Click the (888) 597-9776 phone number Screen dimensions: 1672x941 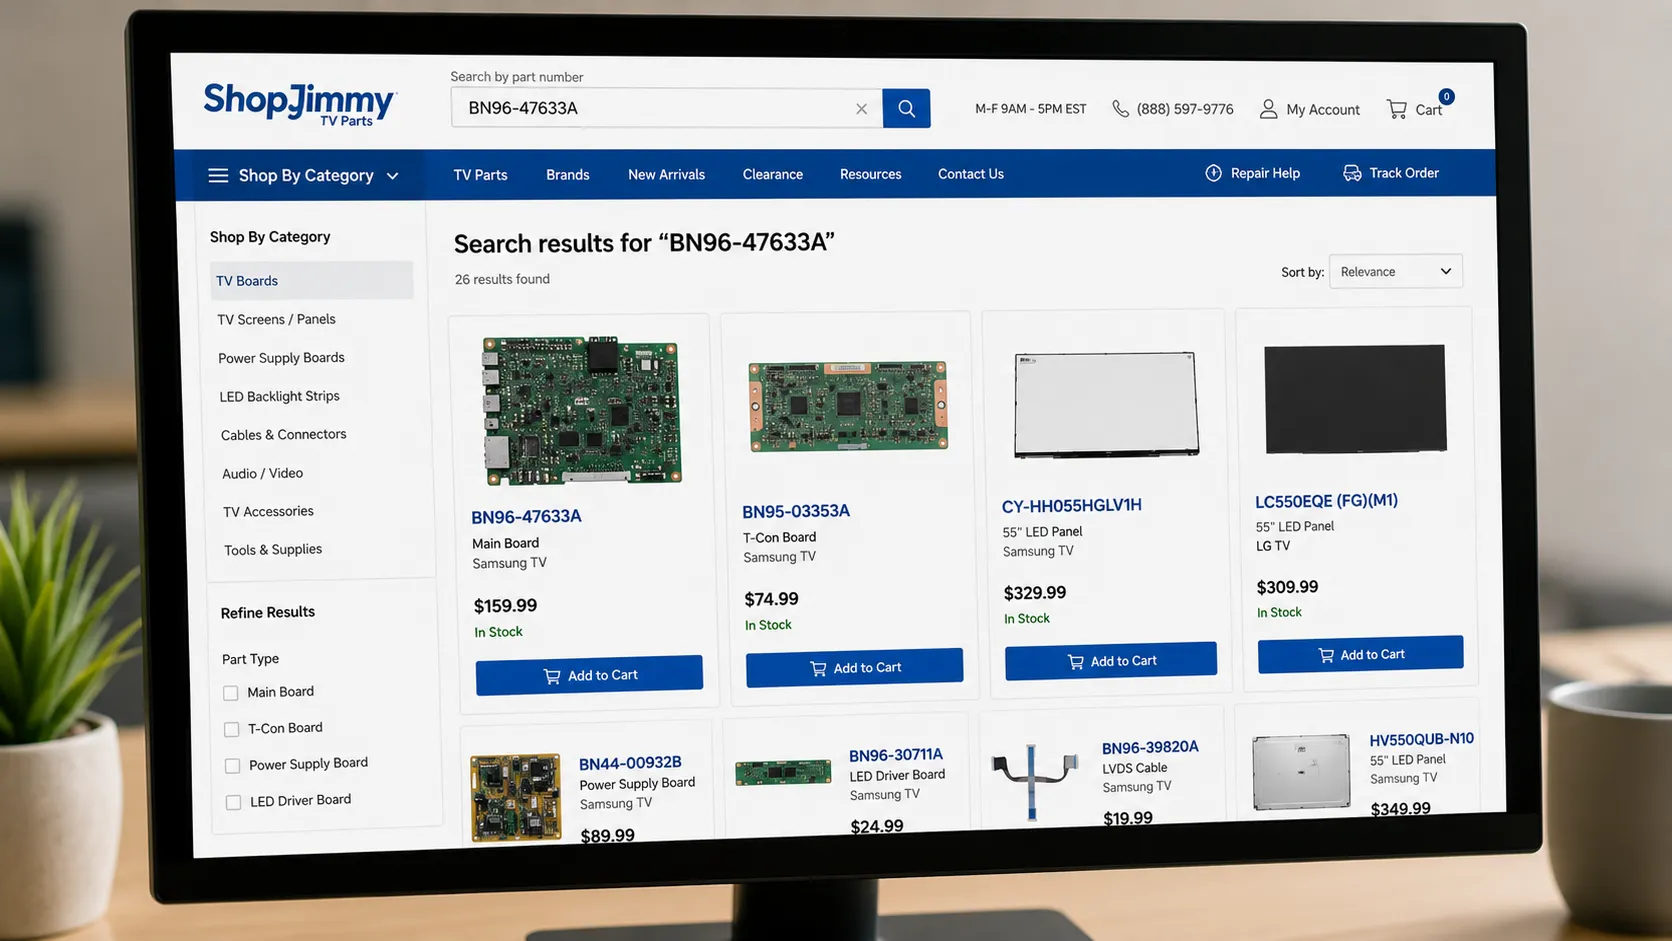click(x=1185, y=109)
